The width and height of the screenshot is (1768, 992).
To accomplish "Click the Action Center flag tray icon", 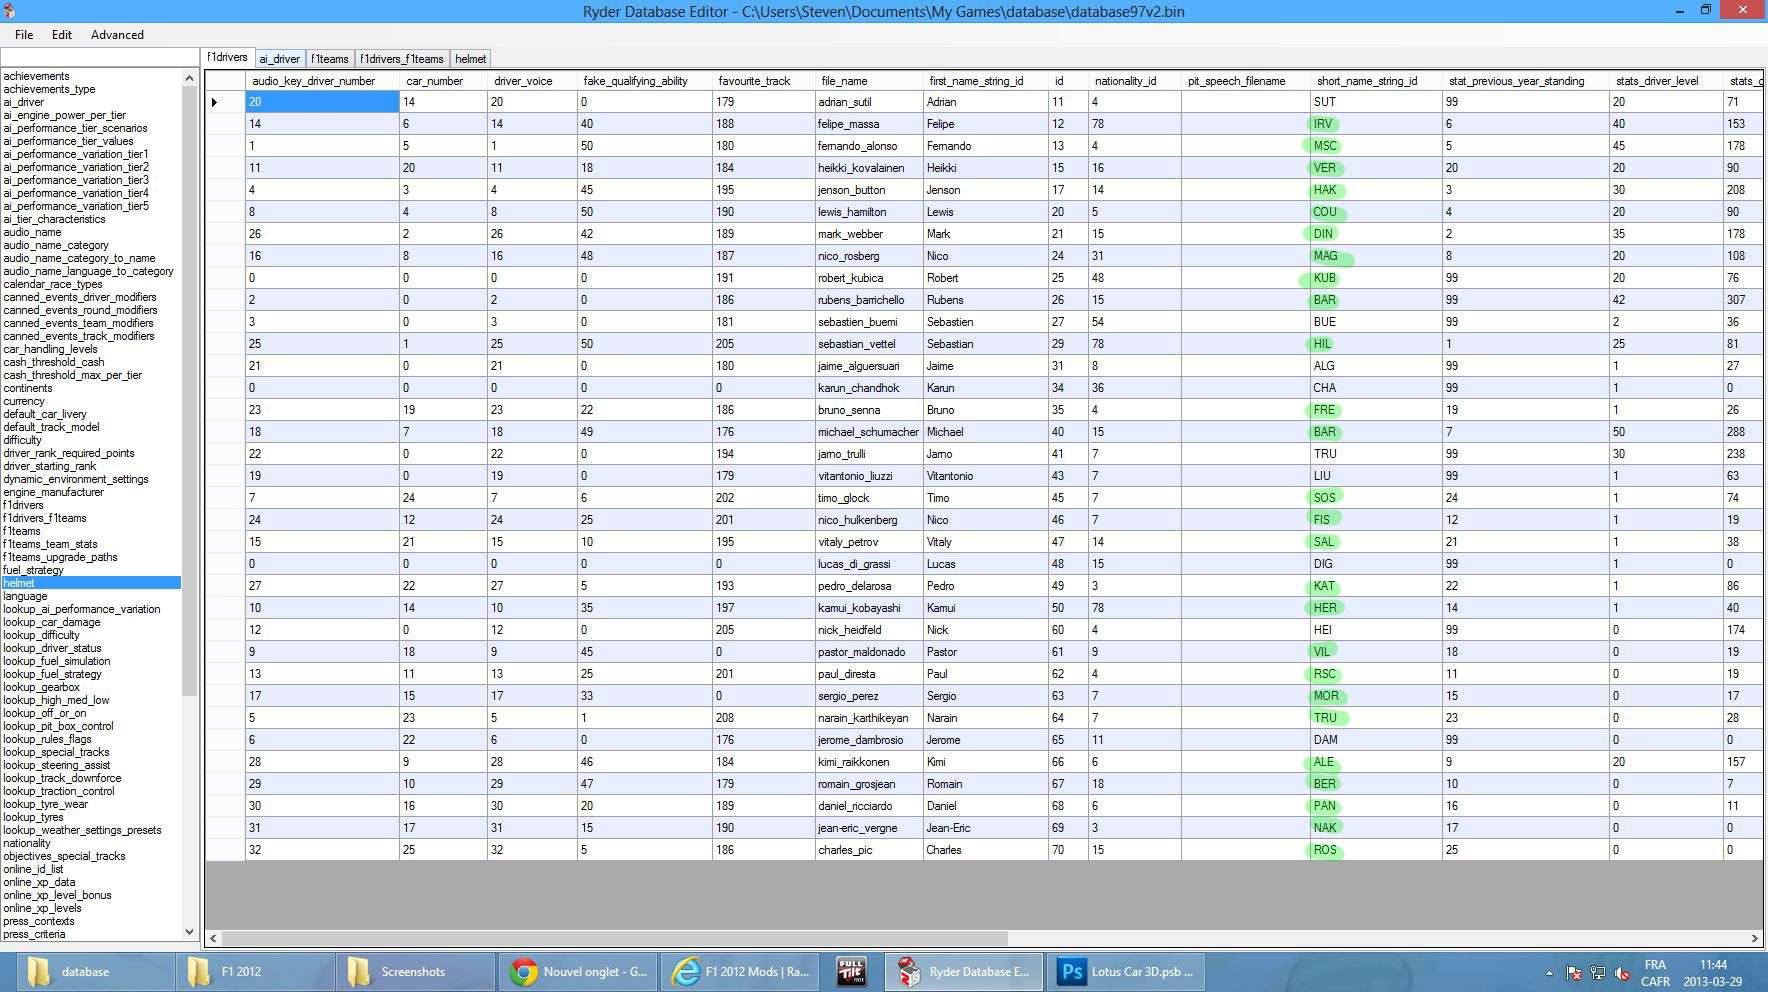I will 1573,973.
